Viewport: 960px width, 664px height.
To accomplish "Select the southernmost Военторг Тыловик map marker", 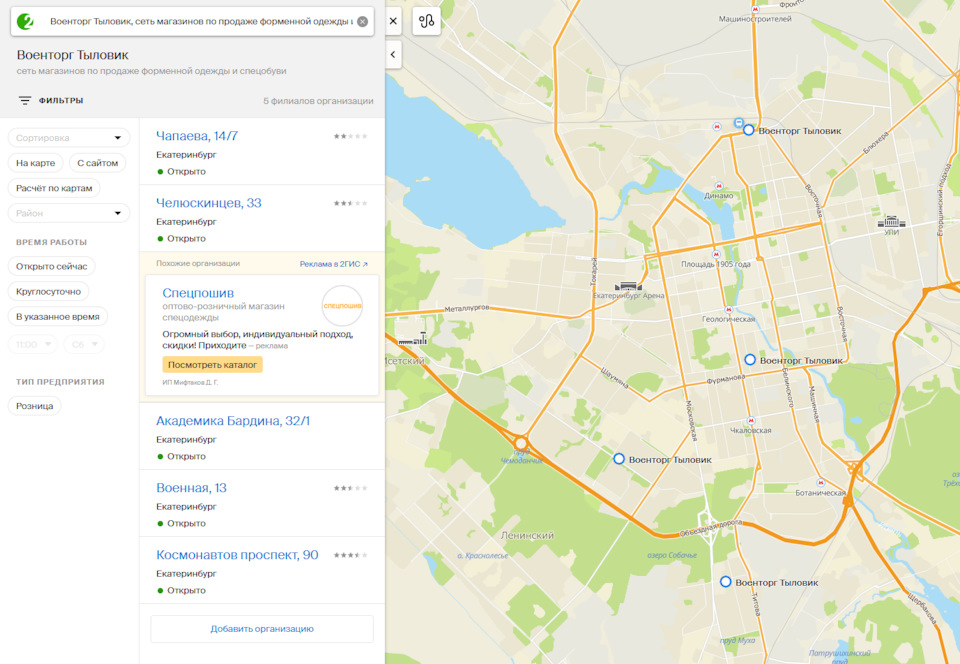I will 726,582.
